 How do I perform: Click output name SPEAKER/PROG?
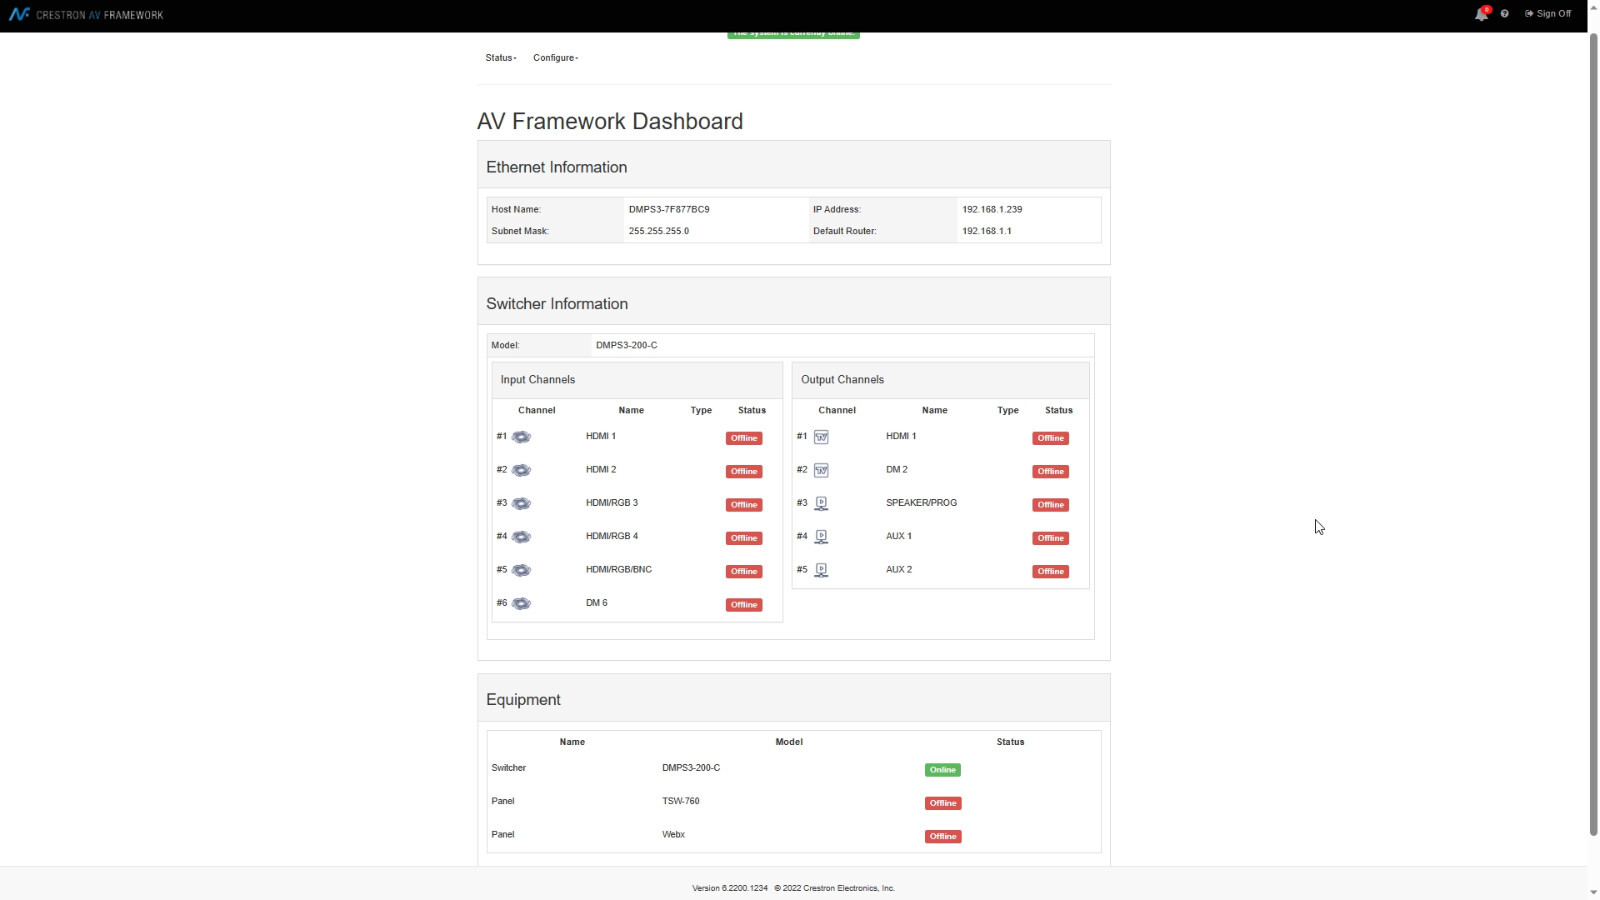[921, 503]
